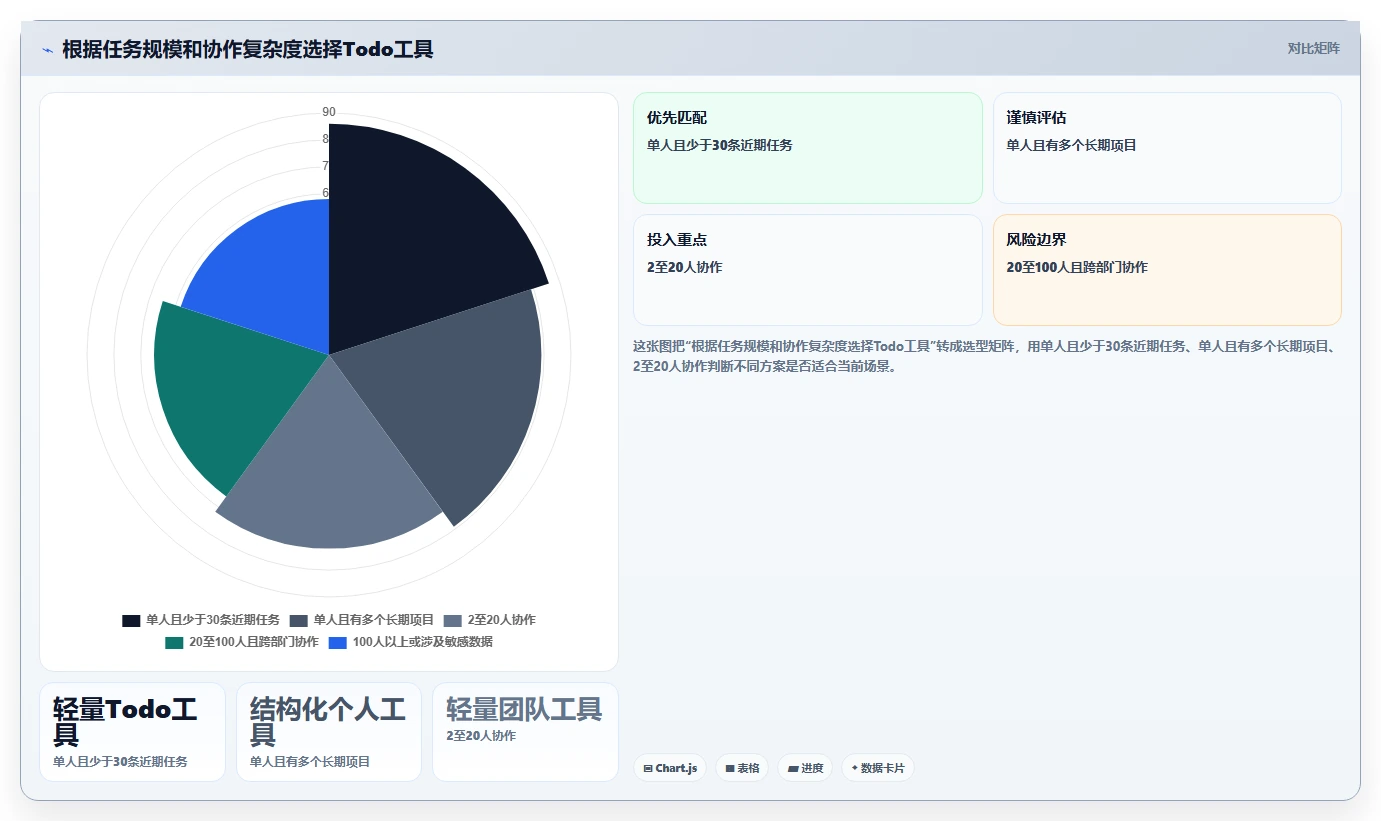Toggle legend entry 单人且有多个长期项目

pyautogui.click(x=362, y=620)
